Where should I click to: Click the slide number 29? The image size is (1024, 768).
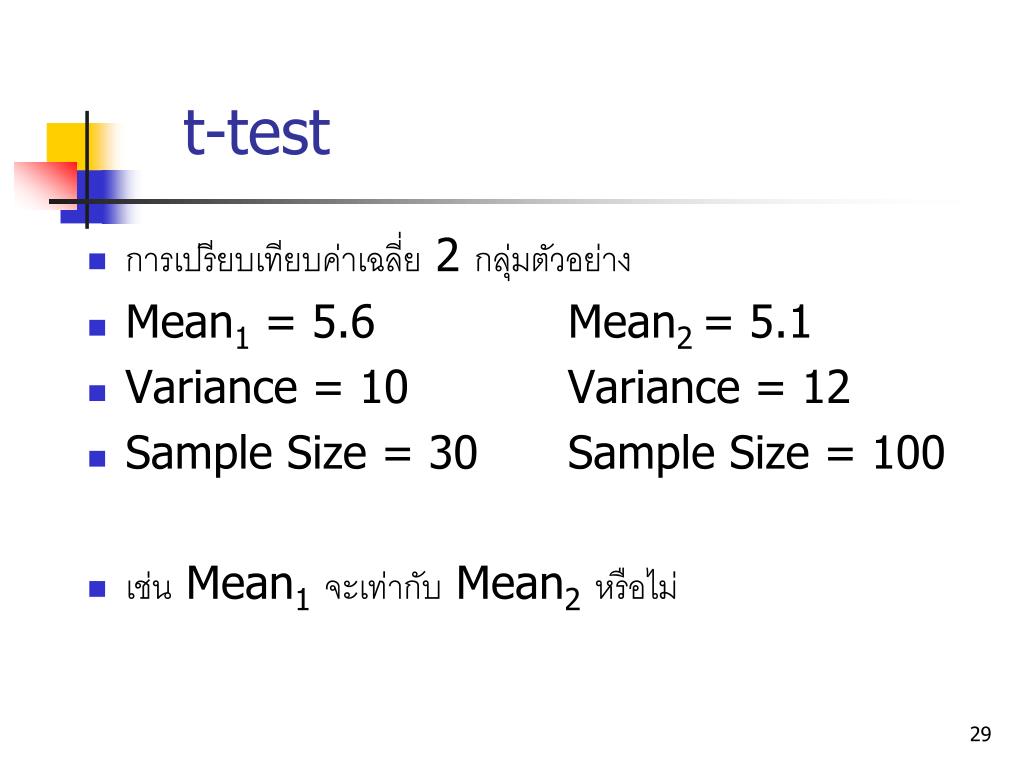pyautogui.click(x=980, y=734)
